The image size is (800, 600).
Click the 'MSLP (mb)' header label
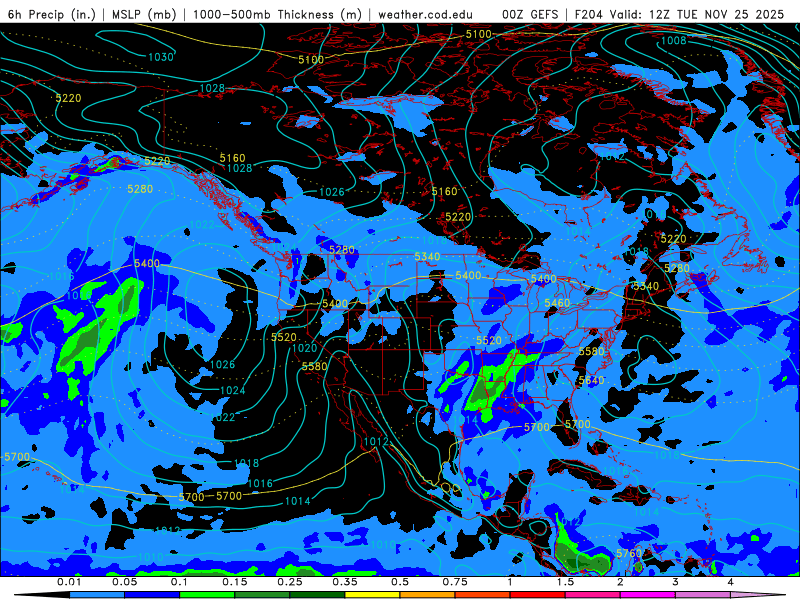coord(144,14)
